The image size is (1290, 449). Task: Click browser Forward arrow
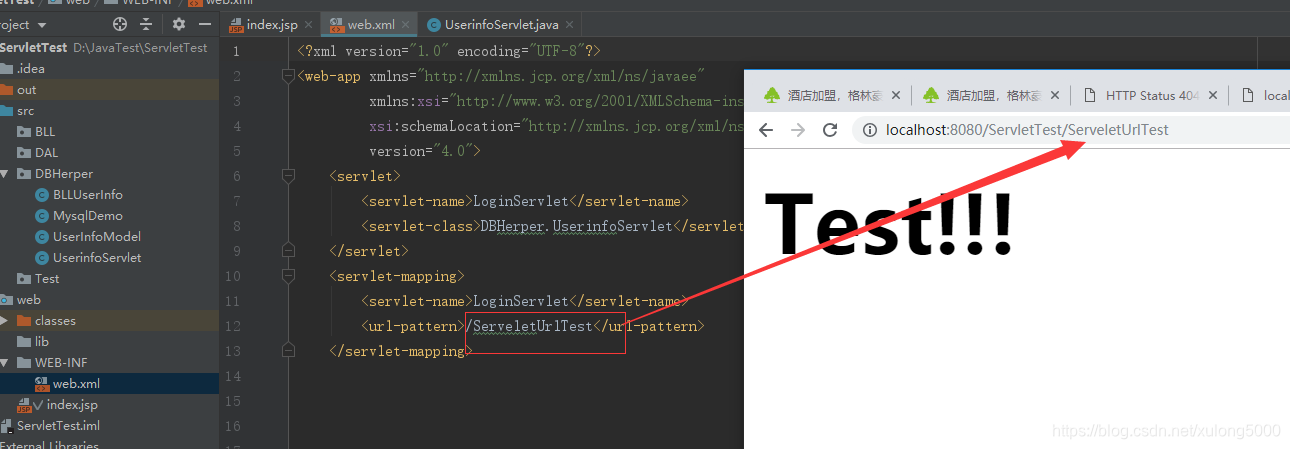(x=798, y=130)
